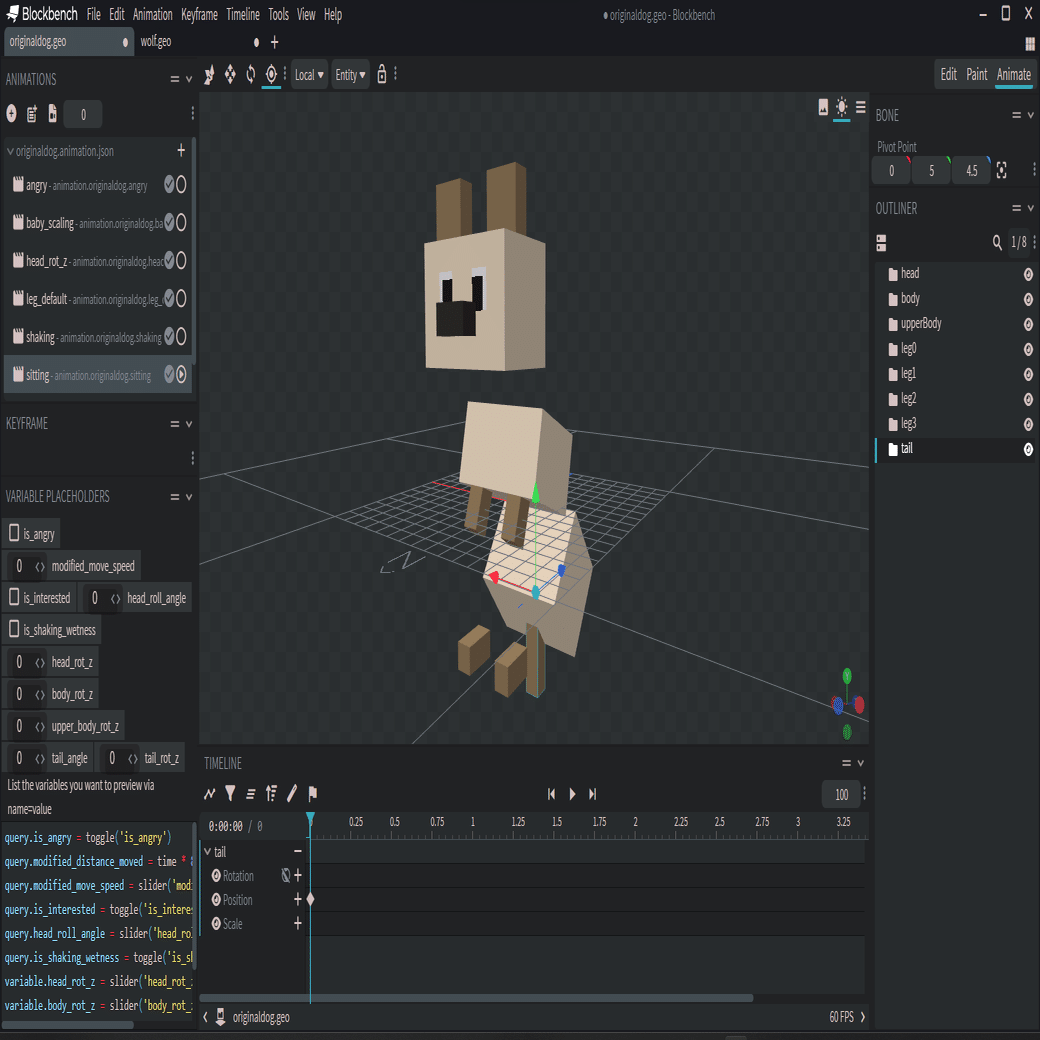Screen dimensions: 1040x1040
Task: Click the timeline speed field showing 100
Action: coord(842,794)
